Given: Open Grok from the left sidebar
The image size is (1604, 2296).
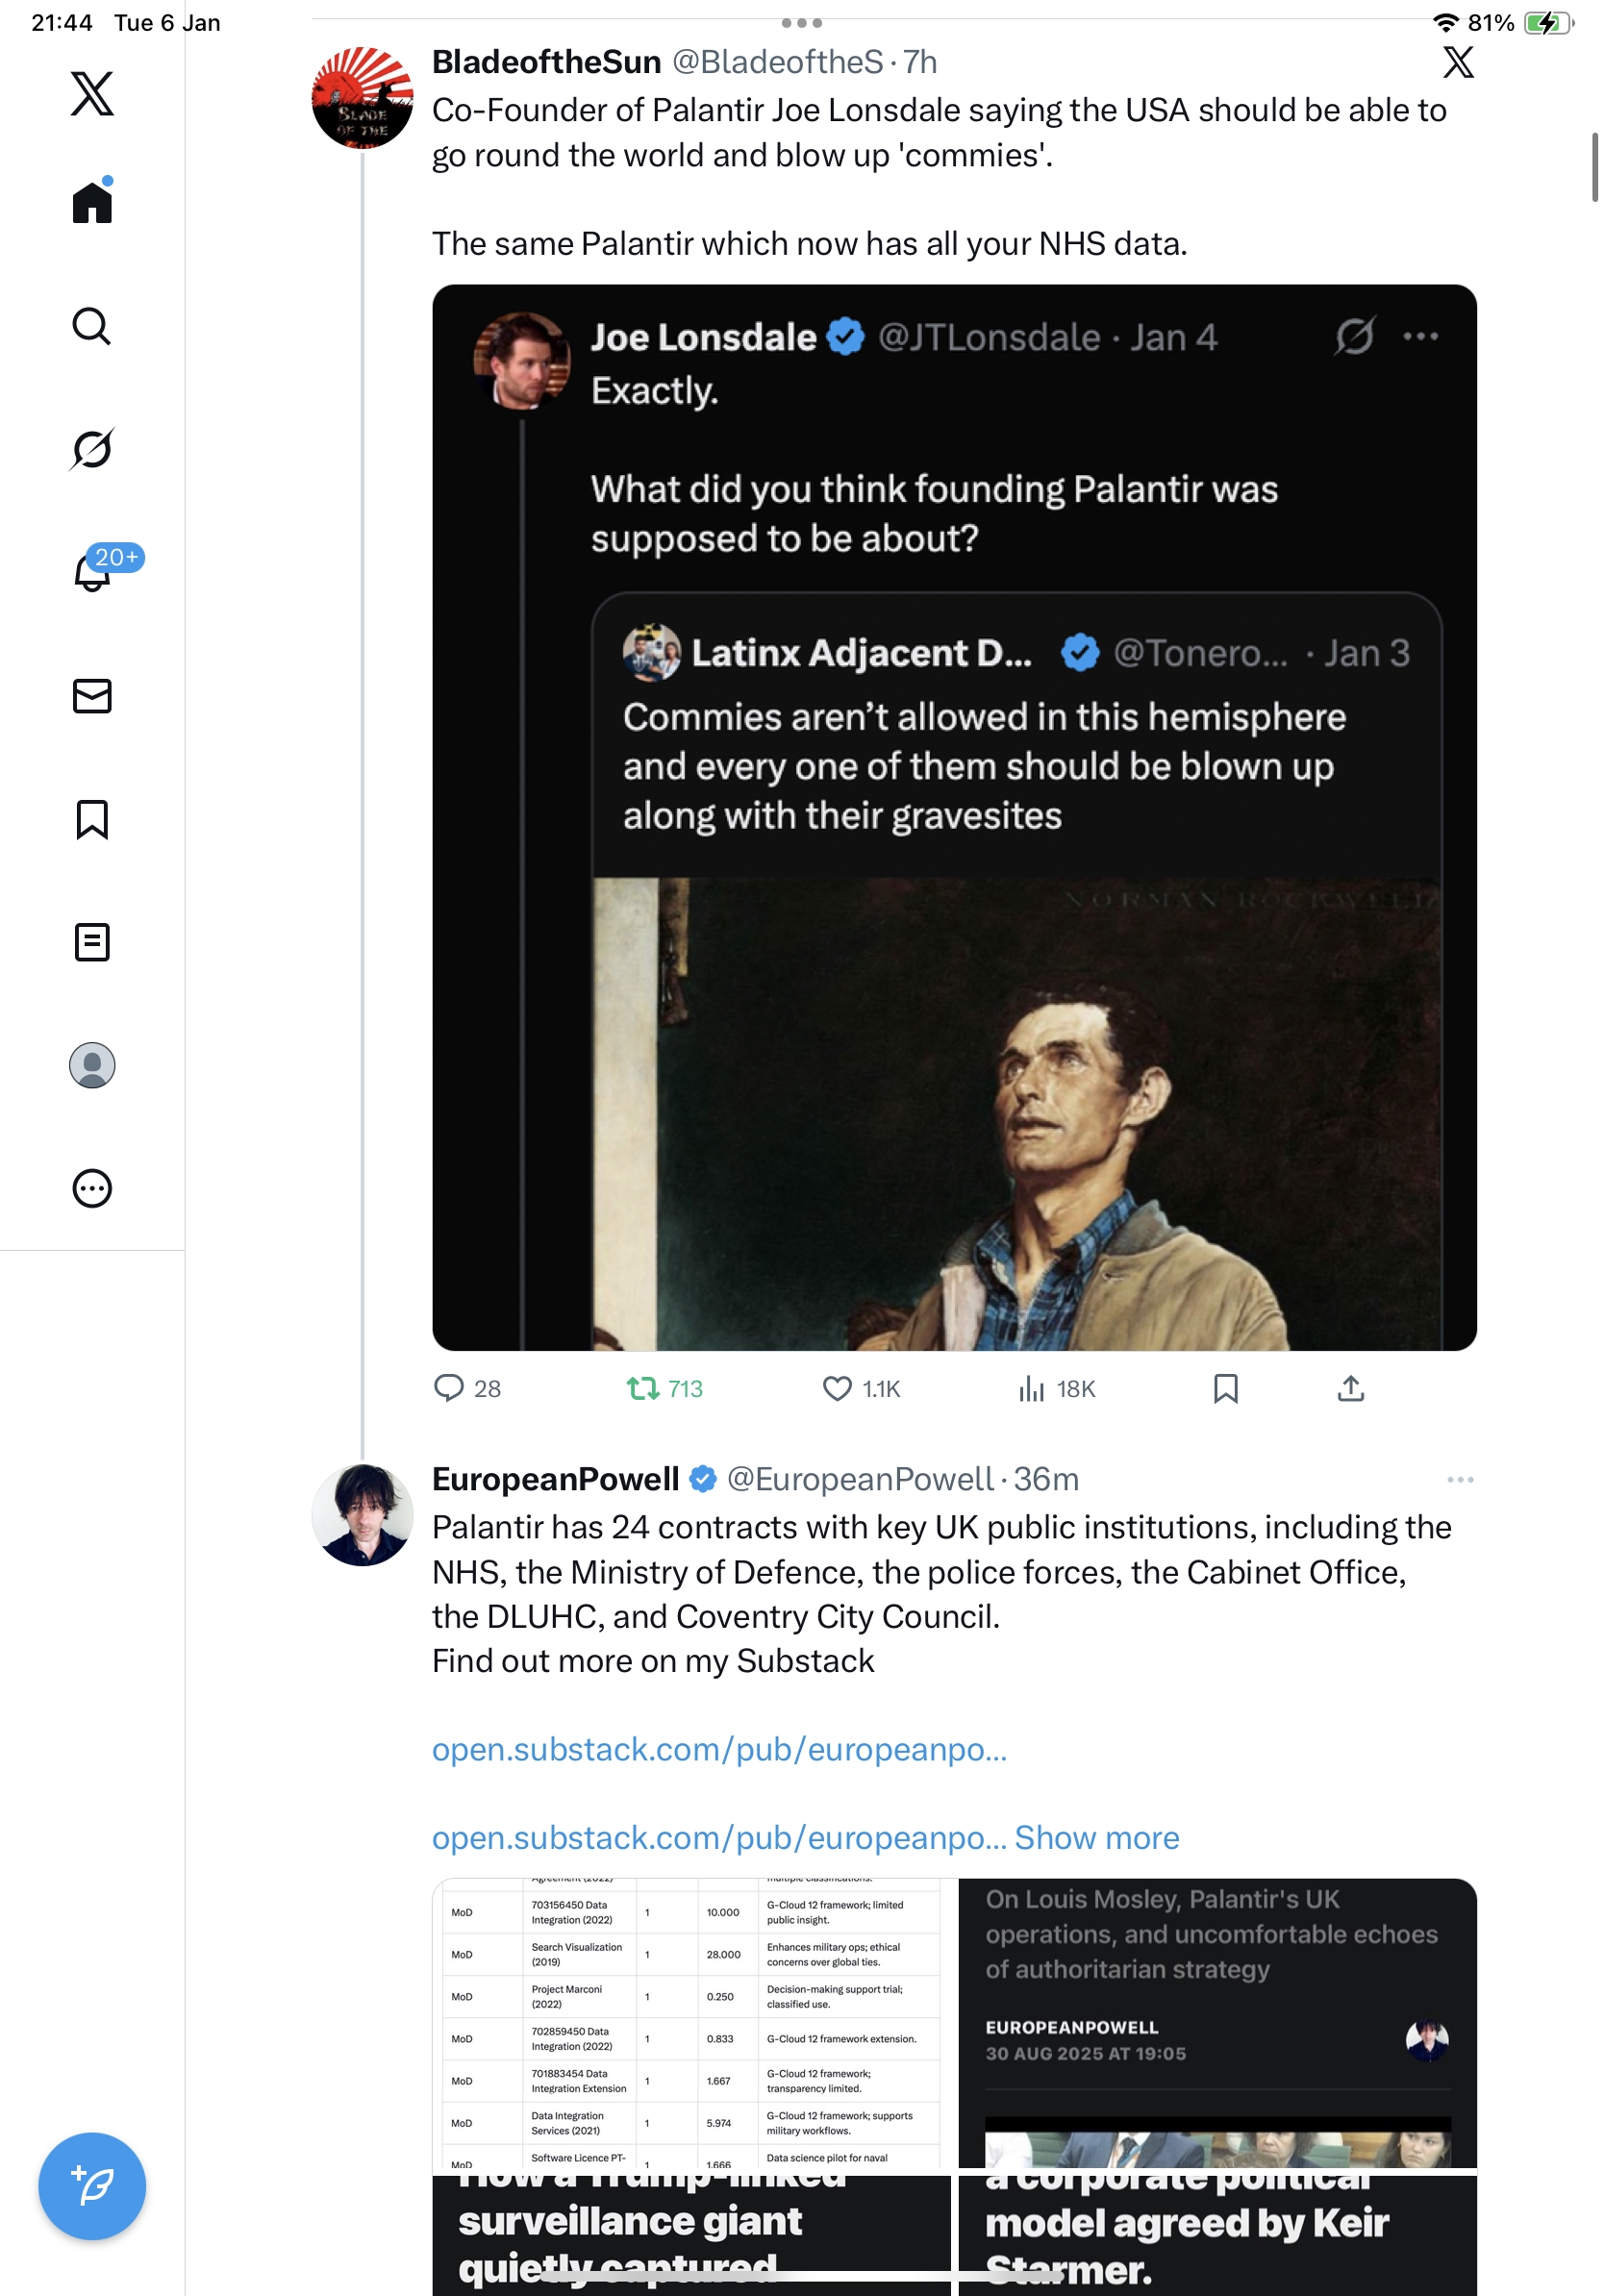Looking at the screenshot, I should (x=92, y=449).
